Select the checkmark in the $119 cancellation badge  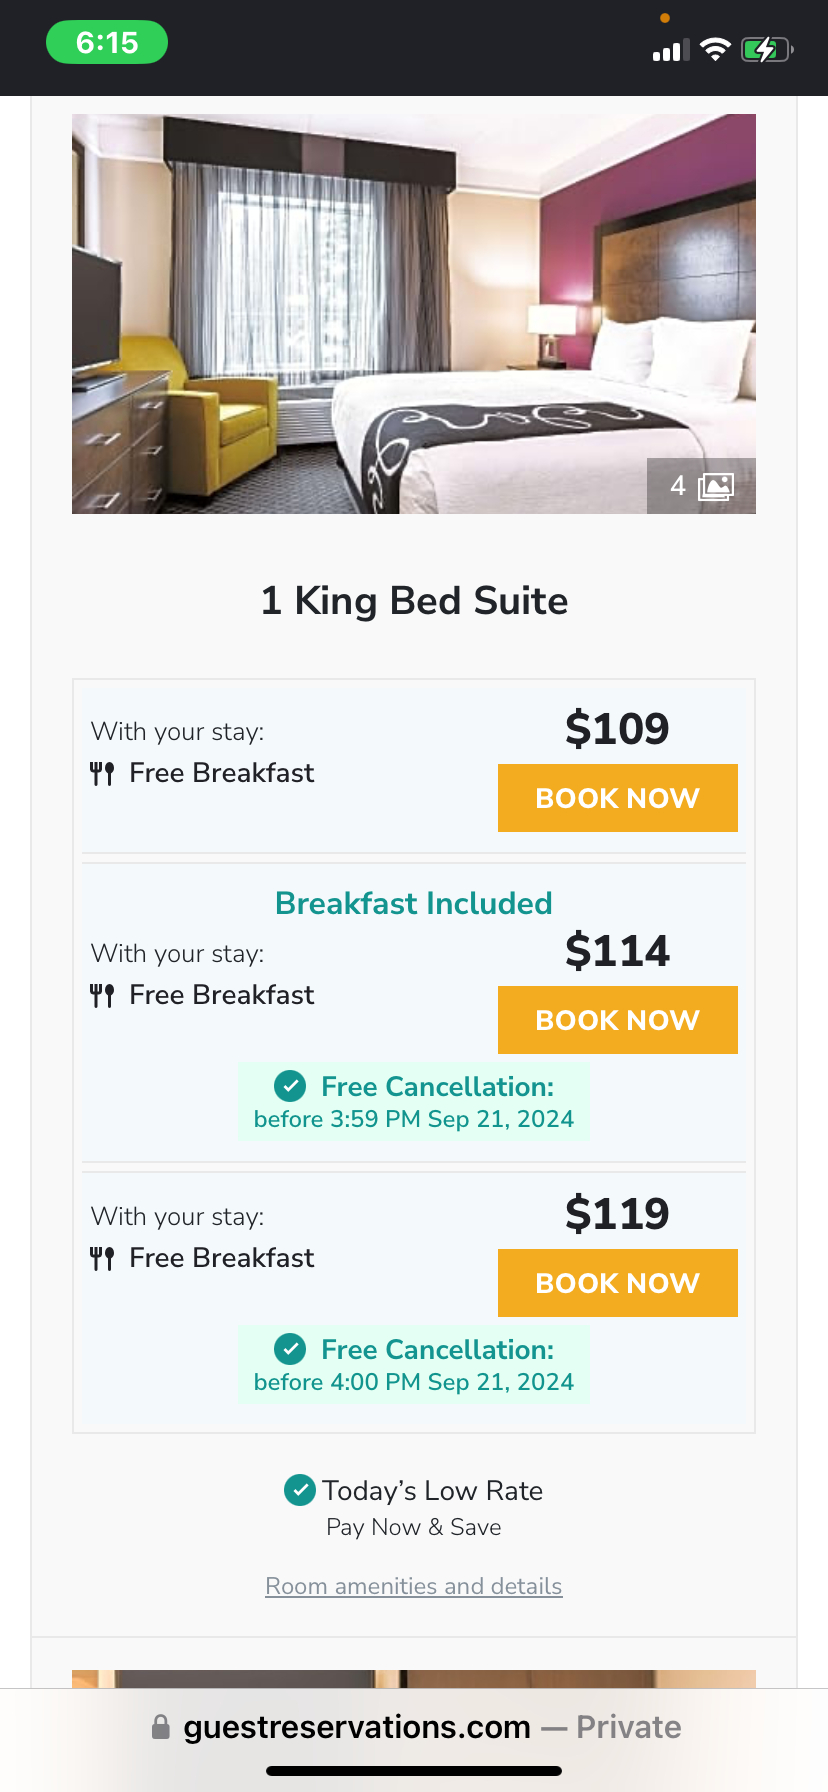290,1349
